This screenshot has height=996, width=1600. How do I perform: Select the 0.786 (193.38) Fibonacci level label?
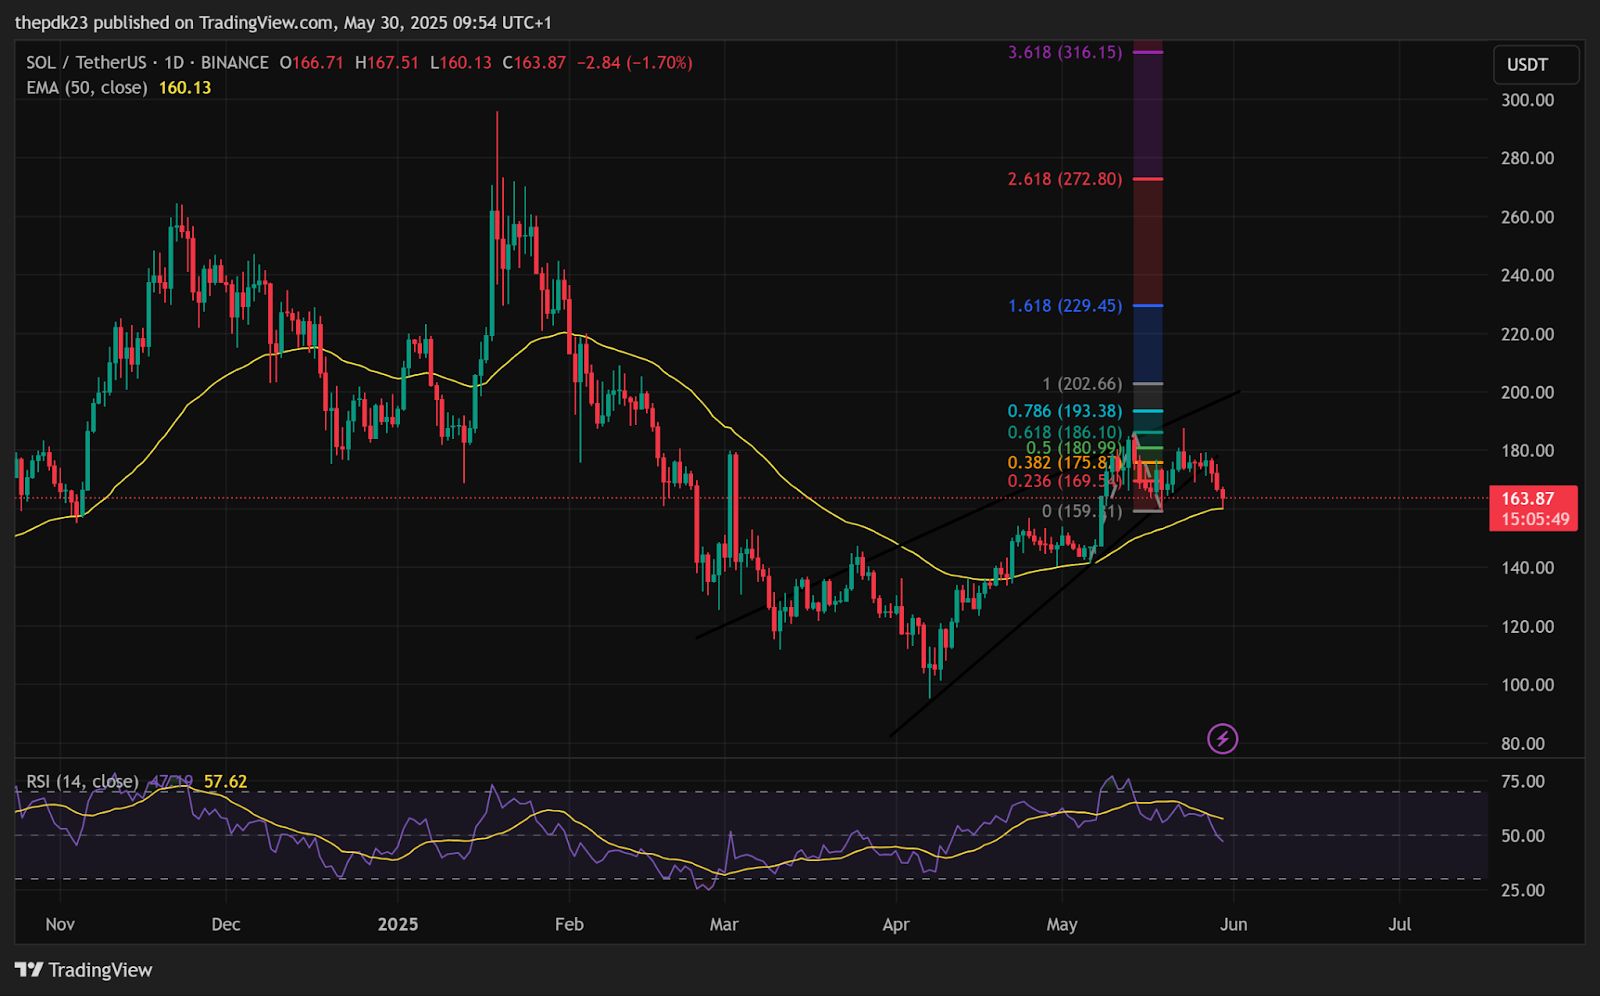(1065, 411)
